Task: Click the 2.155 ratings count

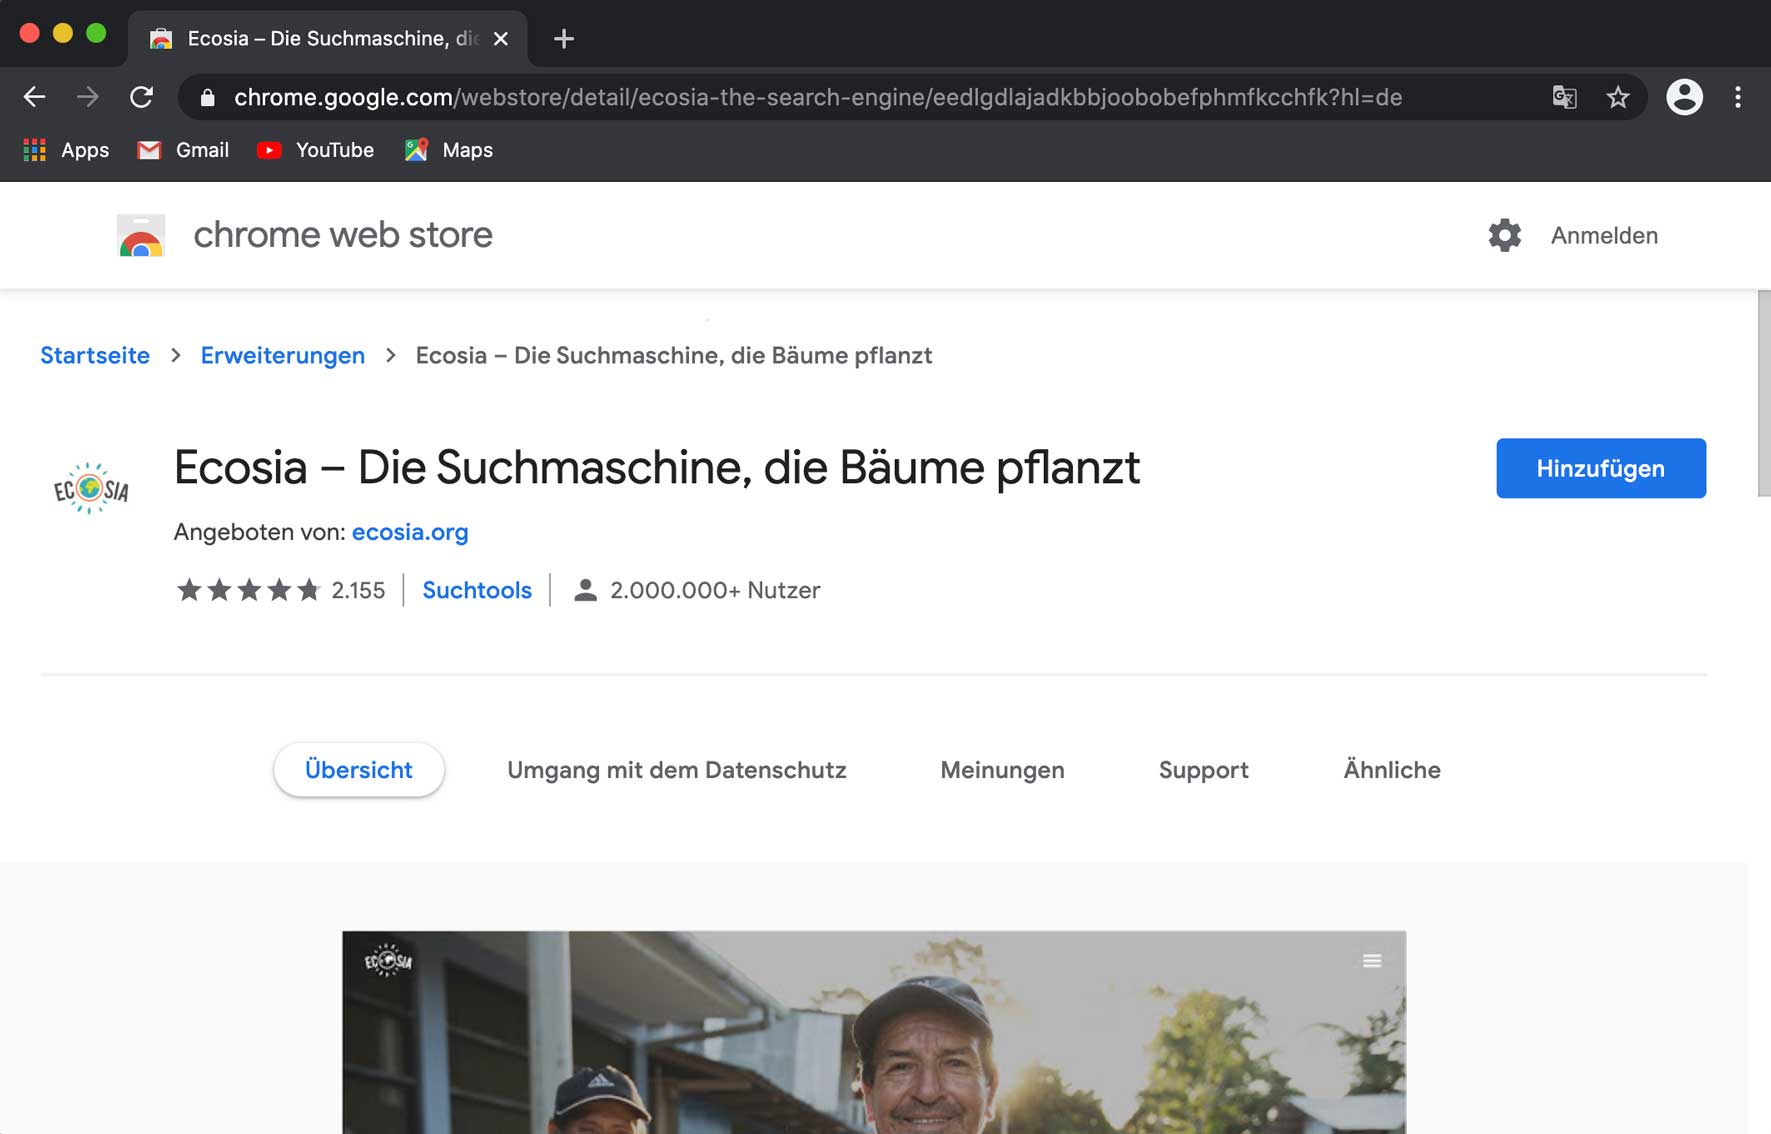Action: pos(358,590)
